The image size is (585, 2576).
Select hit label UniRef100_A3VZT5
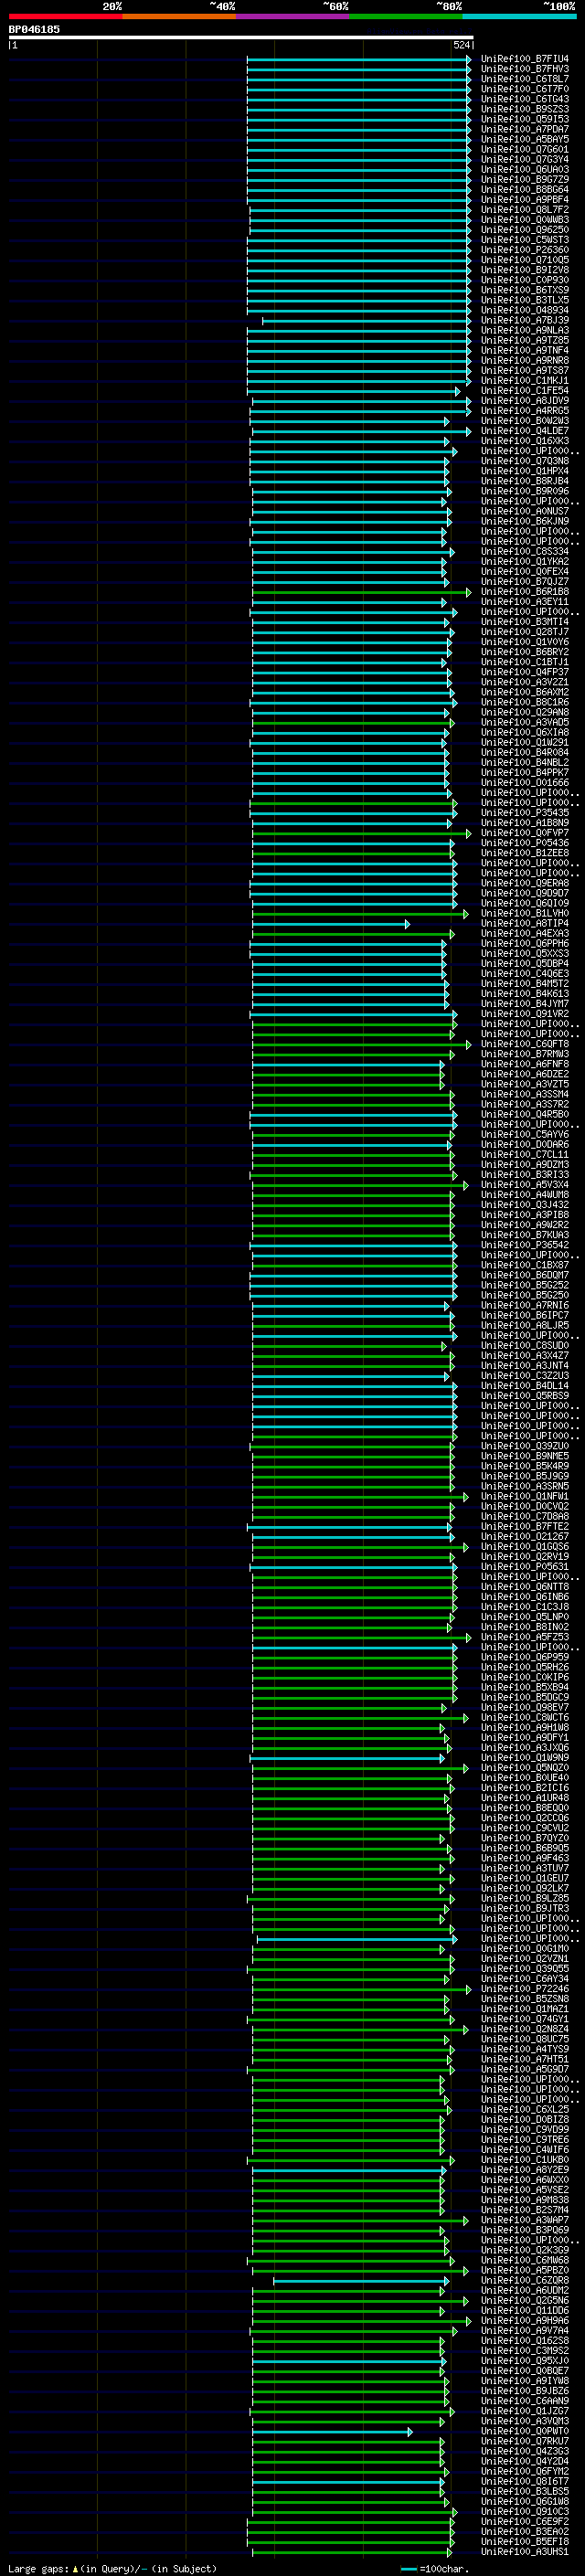[525, 1084]
